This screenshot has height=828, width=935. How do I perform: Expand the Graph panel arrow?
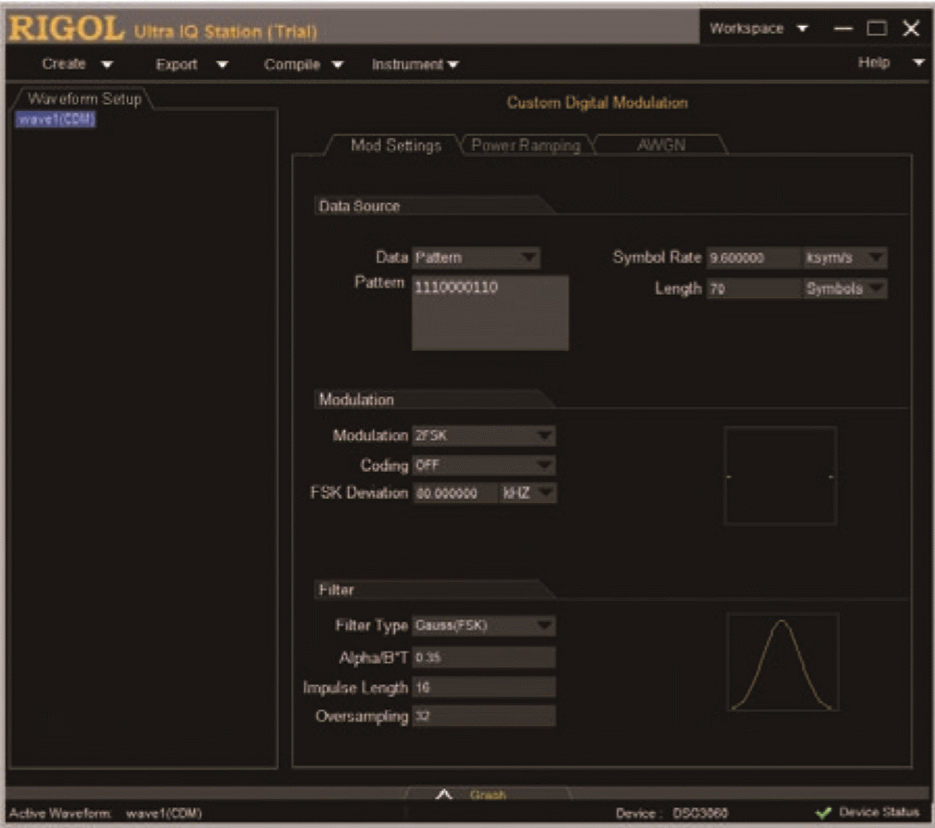(446, 795)
